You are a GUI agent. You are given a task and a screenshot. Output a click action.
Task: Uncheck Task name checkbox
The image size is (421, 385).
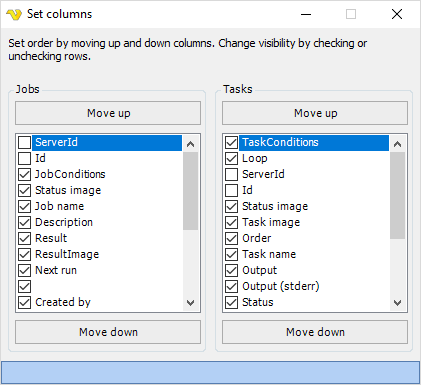pos(231,254)
